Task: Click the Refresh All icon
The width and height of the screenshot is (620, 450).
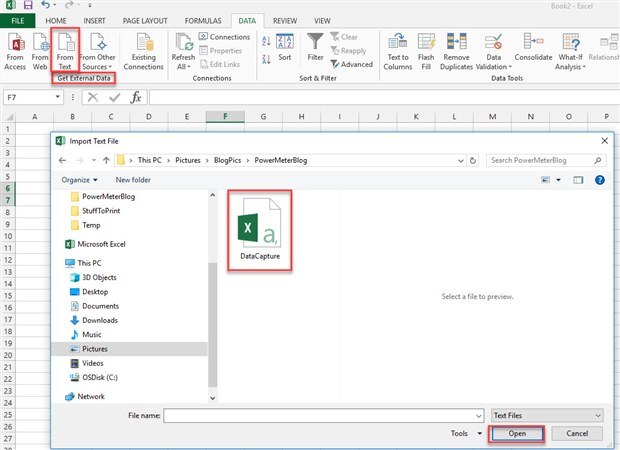Action: click(x=184, y=46)
